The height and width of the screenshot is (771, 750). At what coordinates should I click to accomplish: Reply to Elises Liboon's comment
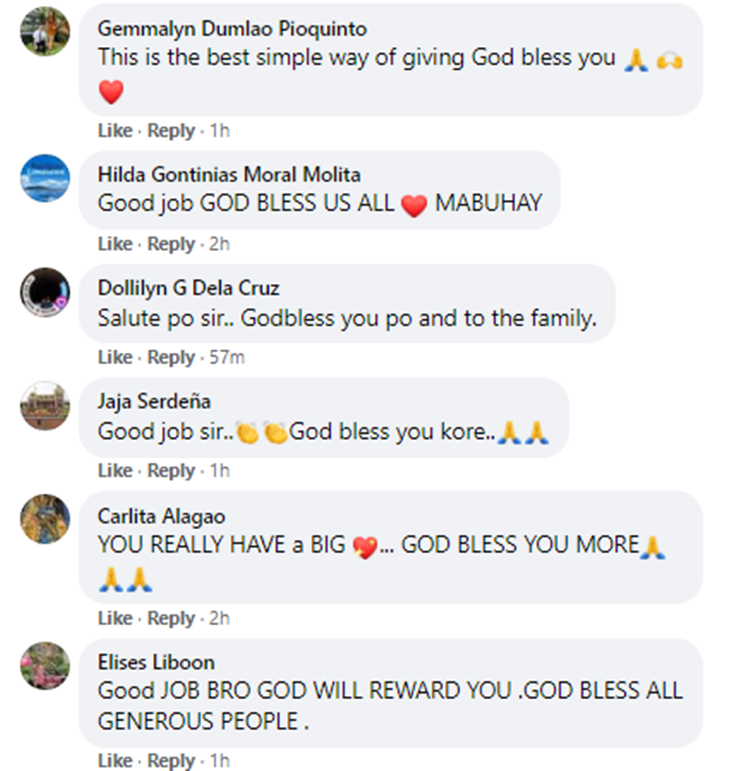[x=171, y=761]
